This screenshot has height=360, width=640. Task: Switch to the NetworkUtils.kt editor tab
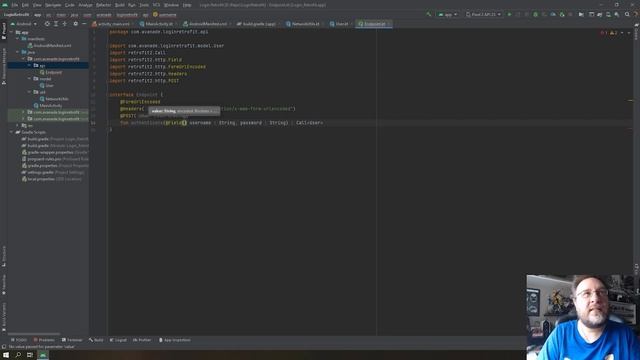coord(305,24)
